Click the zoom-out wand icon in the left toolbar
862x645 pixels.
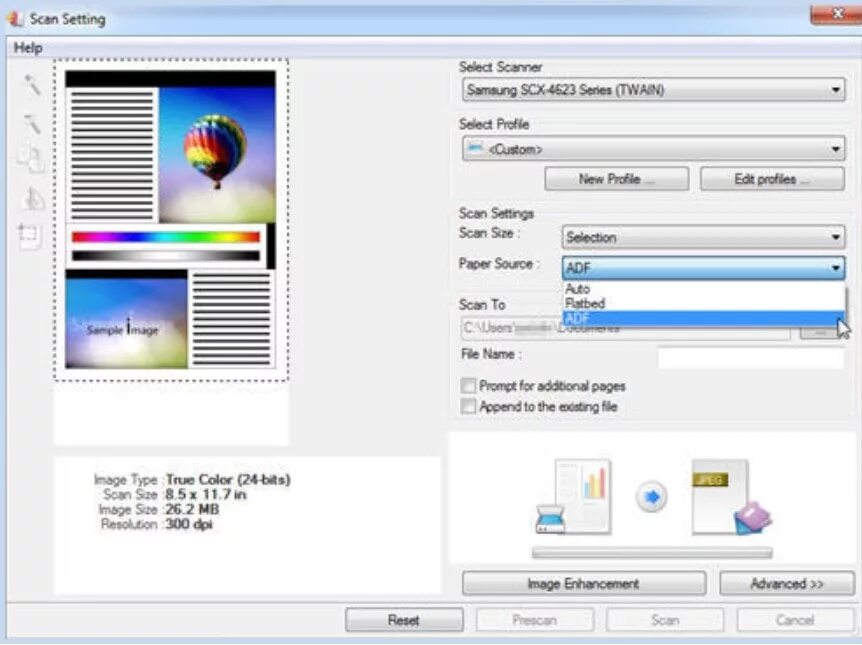[32, 123]
